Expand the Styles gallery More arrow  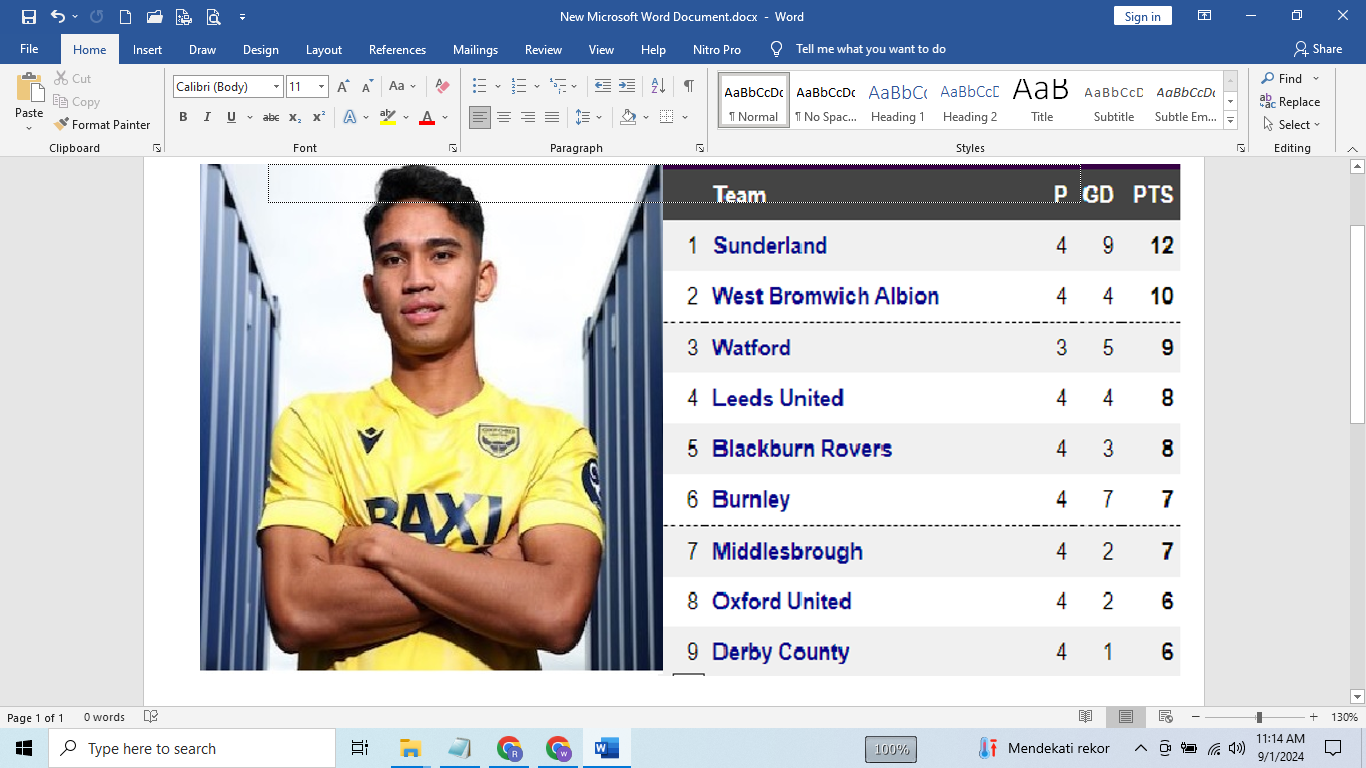(1231, 120)
